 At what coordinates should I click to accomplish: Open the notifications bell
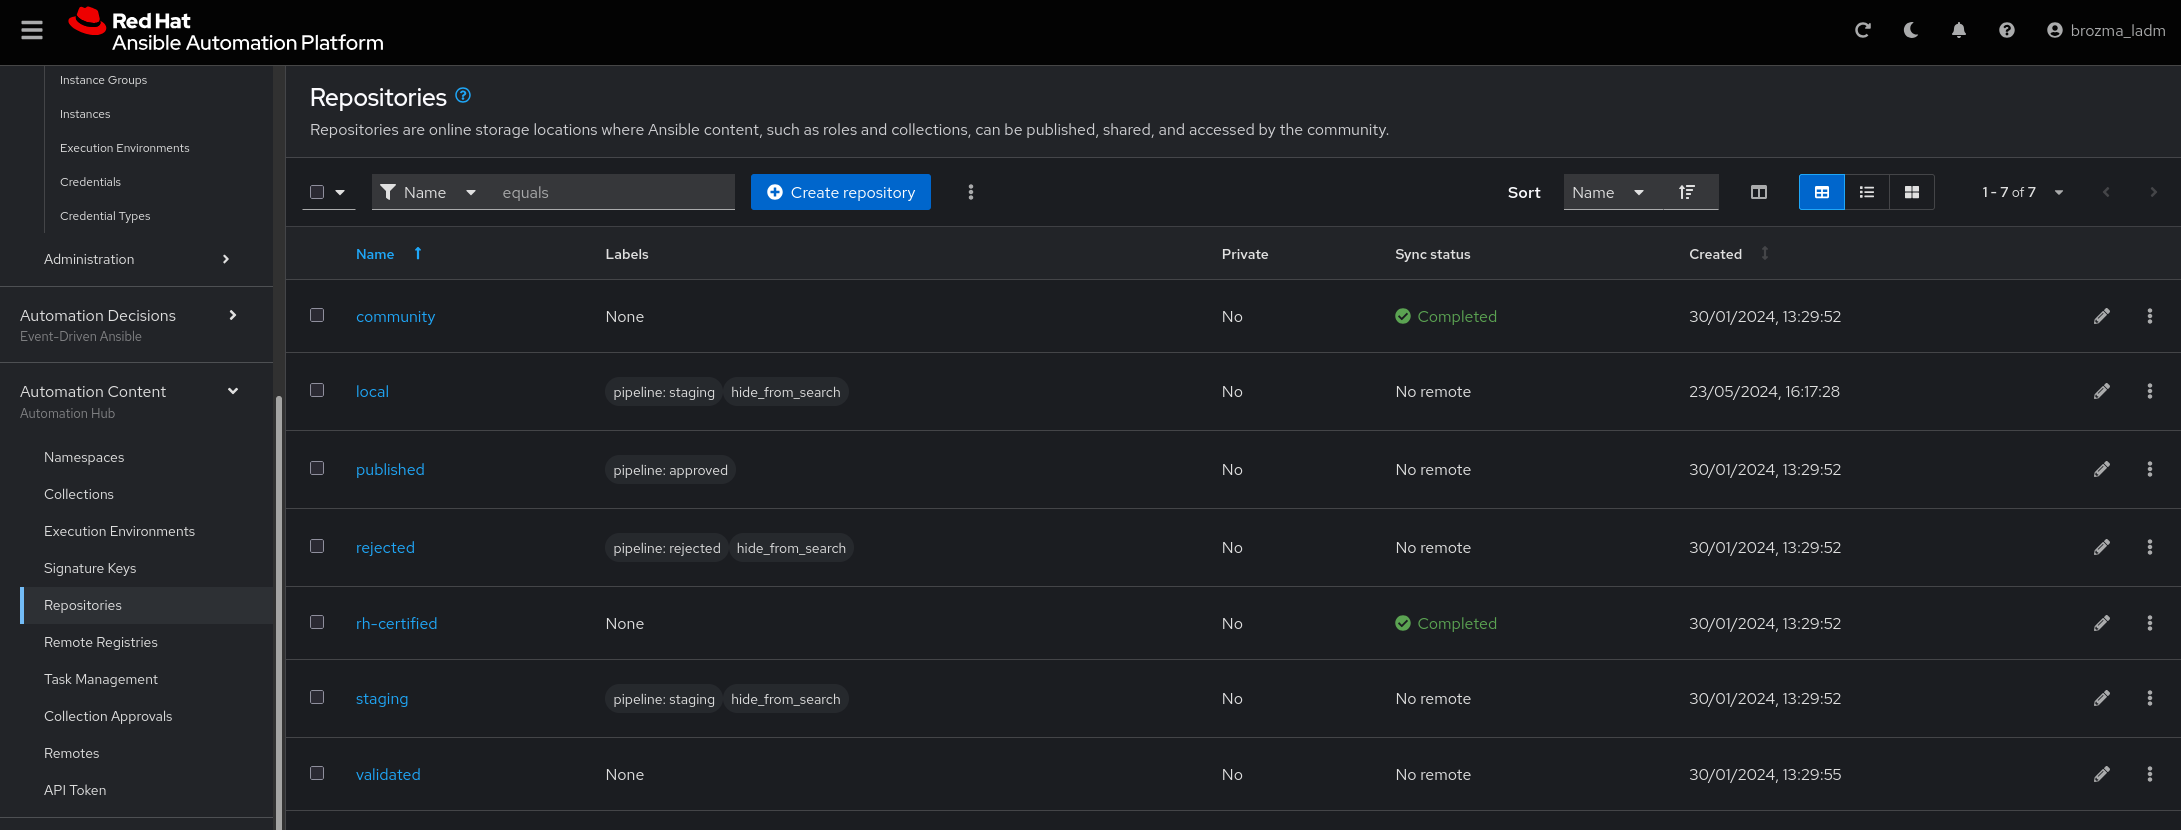(x=1958, y=31)
